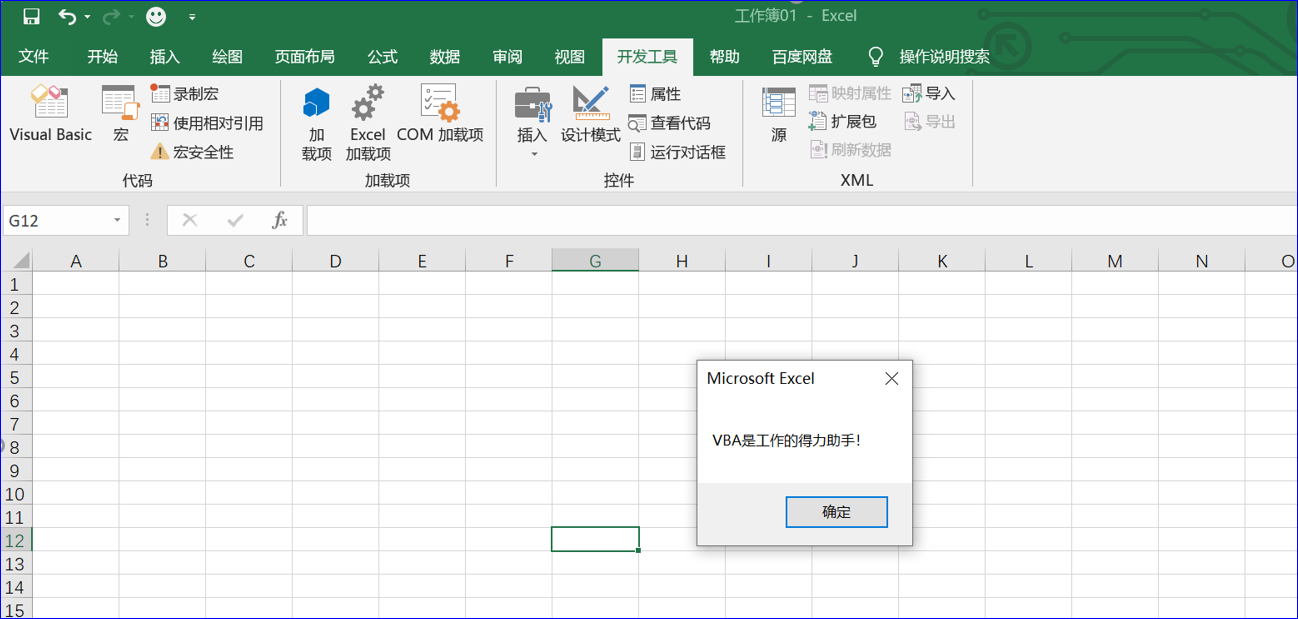Image resolution: width=1298 pixels, height=619 pixels.
Task: Click 扩展包 in XML group
Action: 843,122
